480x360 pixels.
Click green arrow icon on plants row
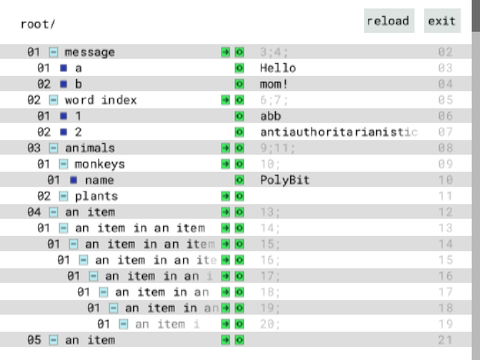click(226, 196)
